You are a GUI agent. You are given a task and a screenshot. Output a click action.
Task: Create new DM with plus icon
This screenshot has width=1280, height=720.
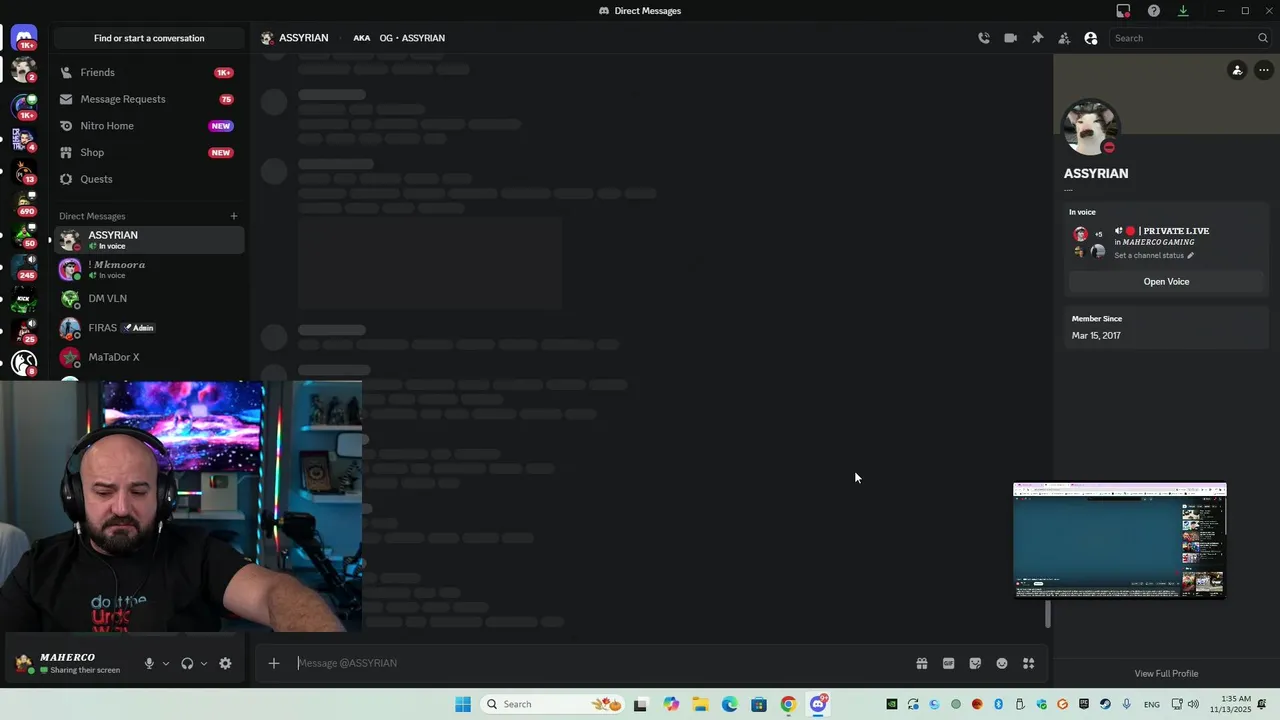click(x=234, y=216)
